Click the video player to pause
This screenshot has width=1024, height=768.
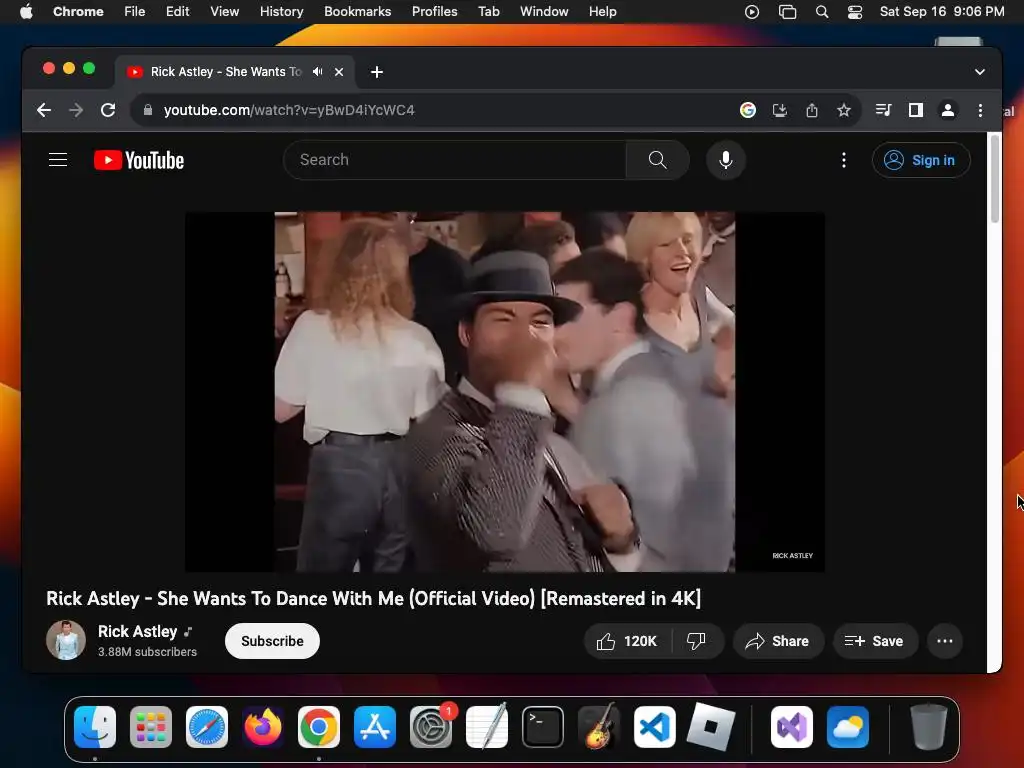(504, 392)
